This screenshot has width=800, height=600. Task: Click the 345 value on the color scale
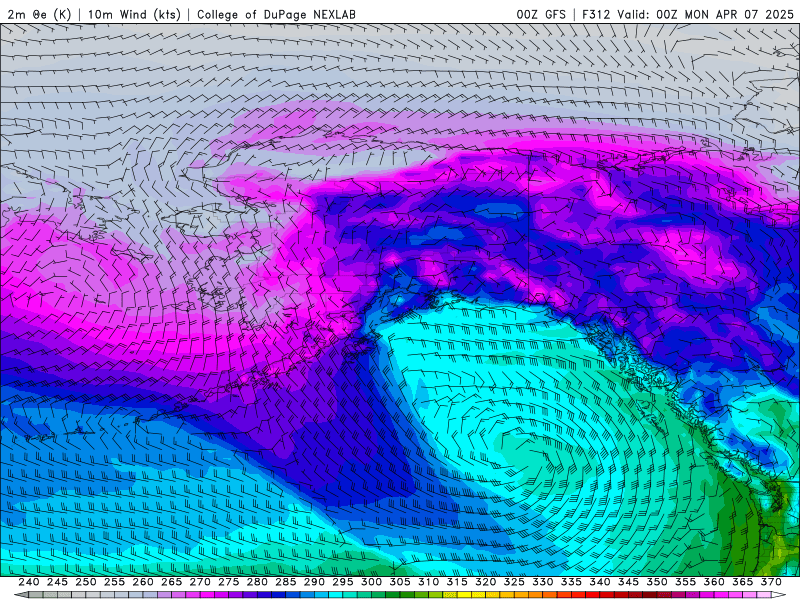(x=629, y=582)
